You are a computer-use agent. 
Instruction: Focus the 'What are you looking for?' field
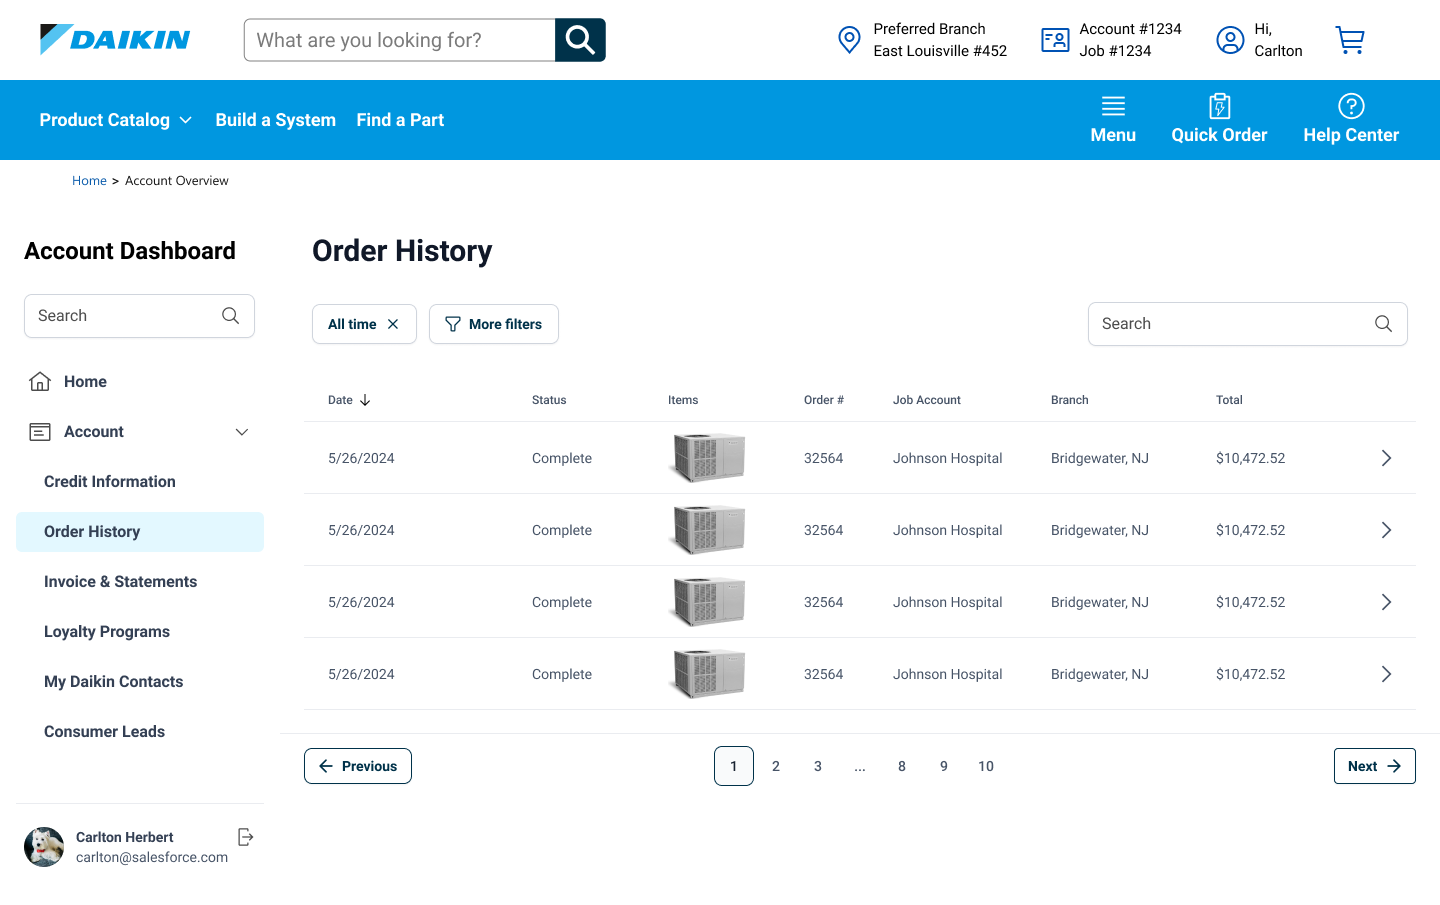pyautogui.click(x=400, y=40)
